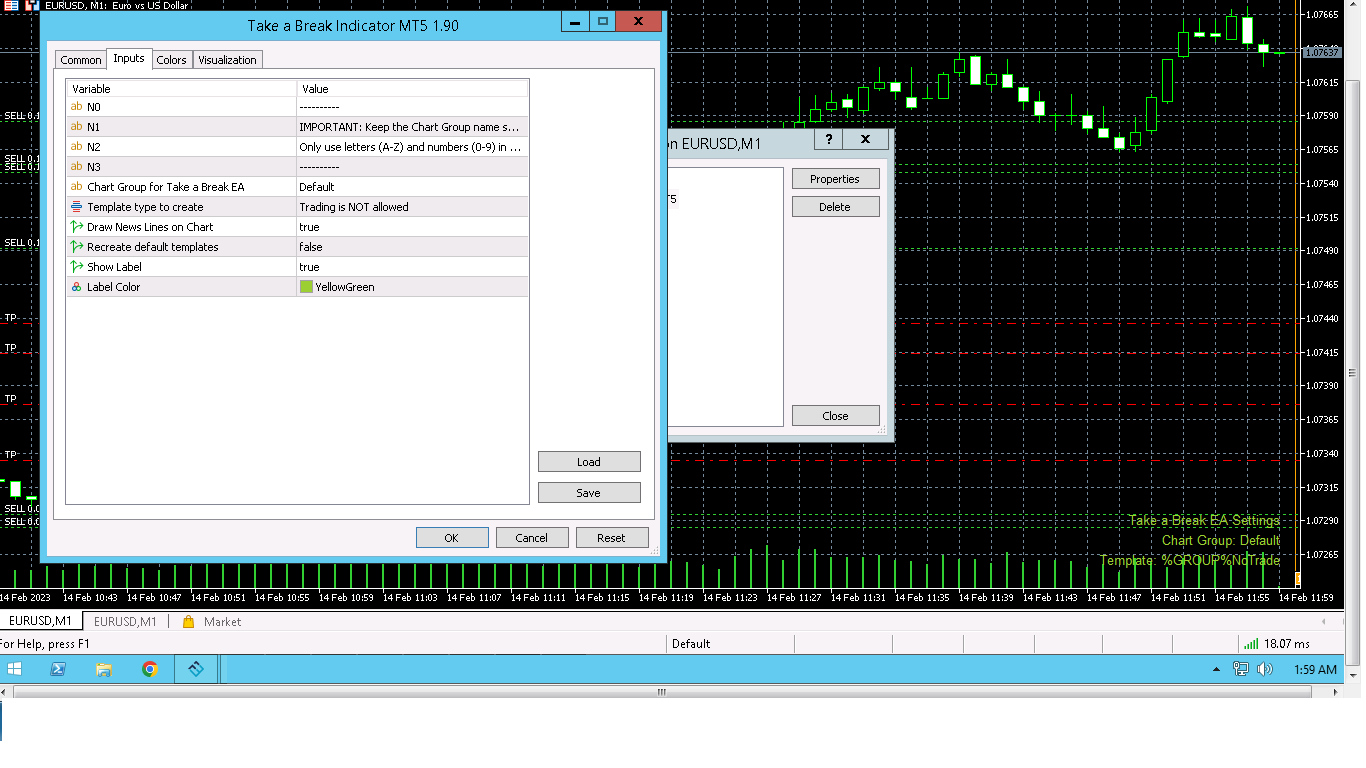Select the N2 value 'Only use letters (A-Z)'

pyautogui.click(x=412, y=147)
